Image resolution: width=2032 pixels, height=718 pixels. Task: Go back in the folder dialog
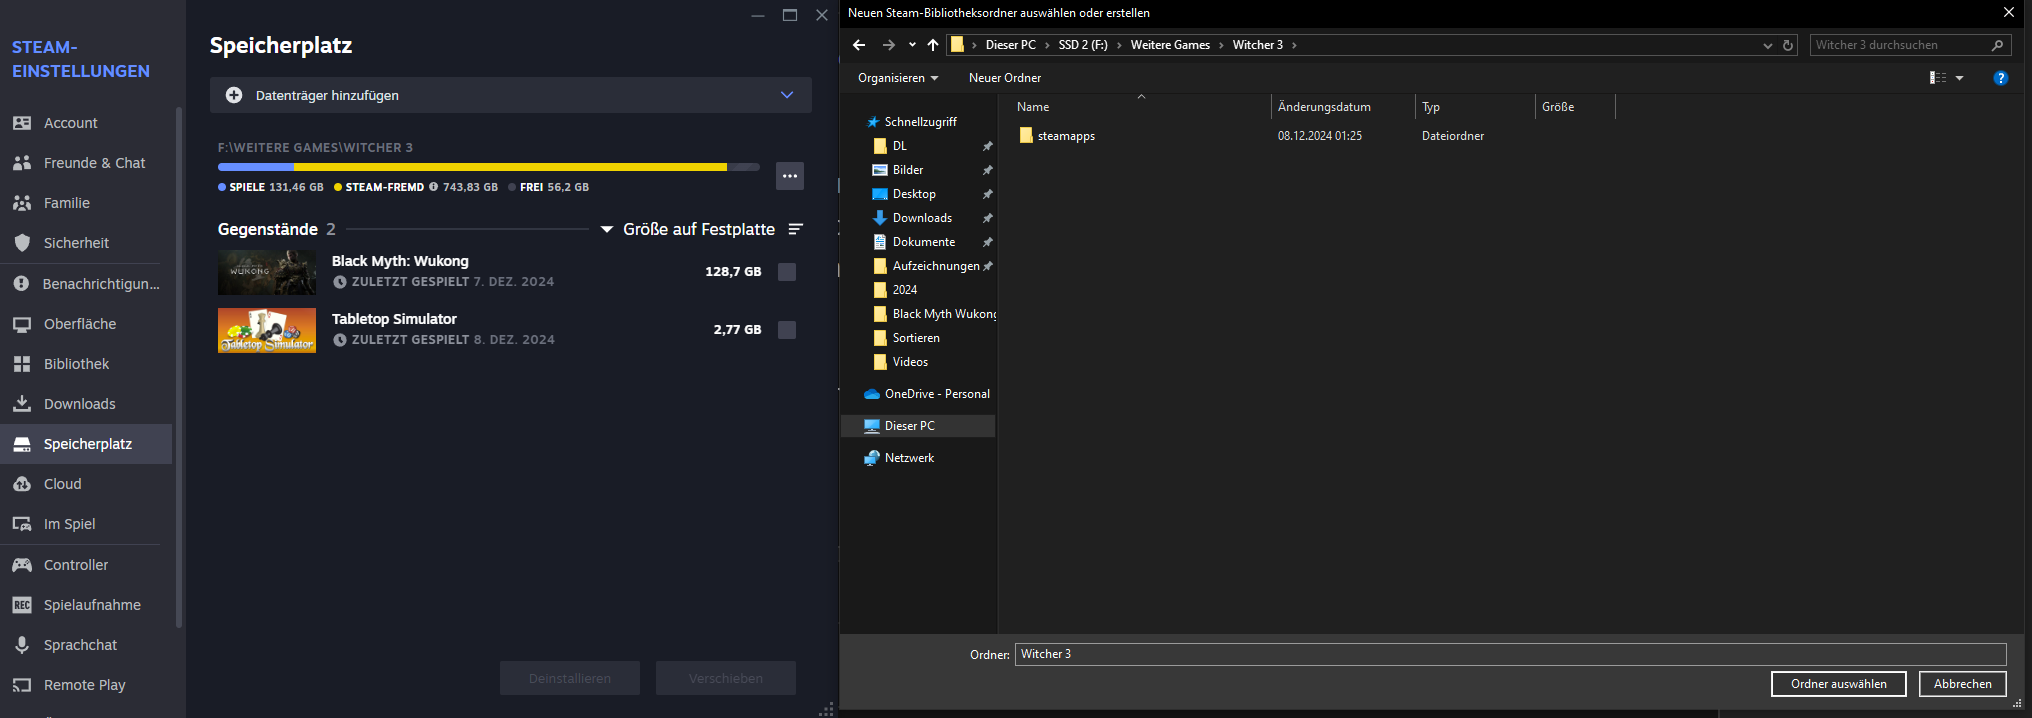click(859, 45)
